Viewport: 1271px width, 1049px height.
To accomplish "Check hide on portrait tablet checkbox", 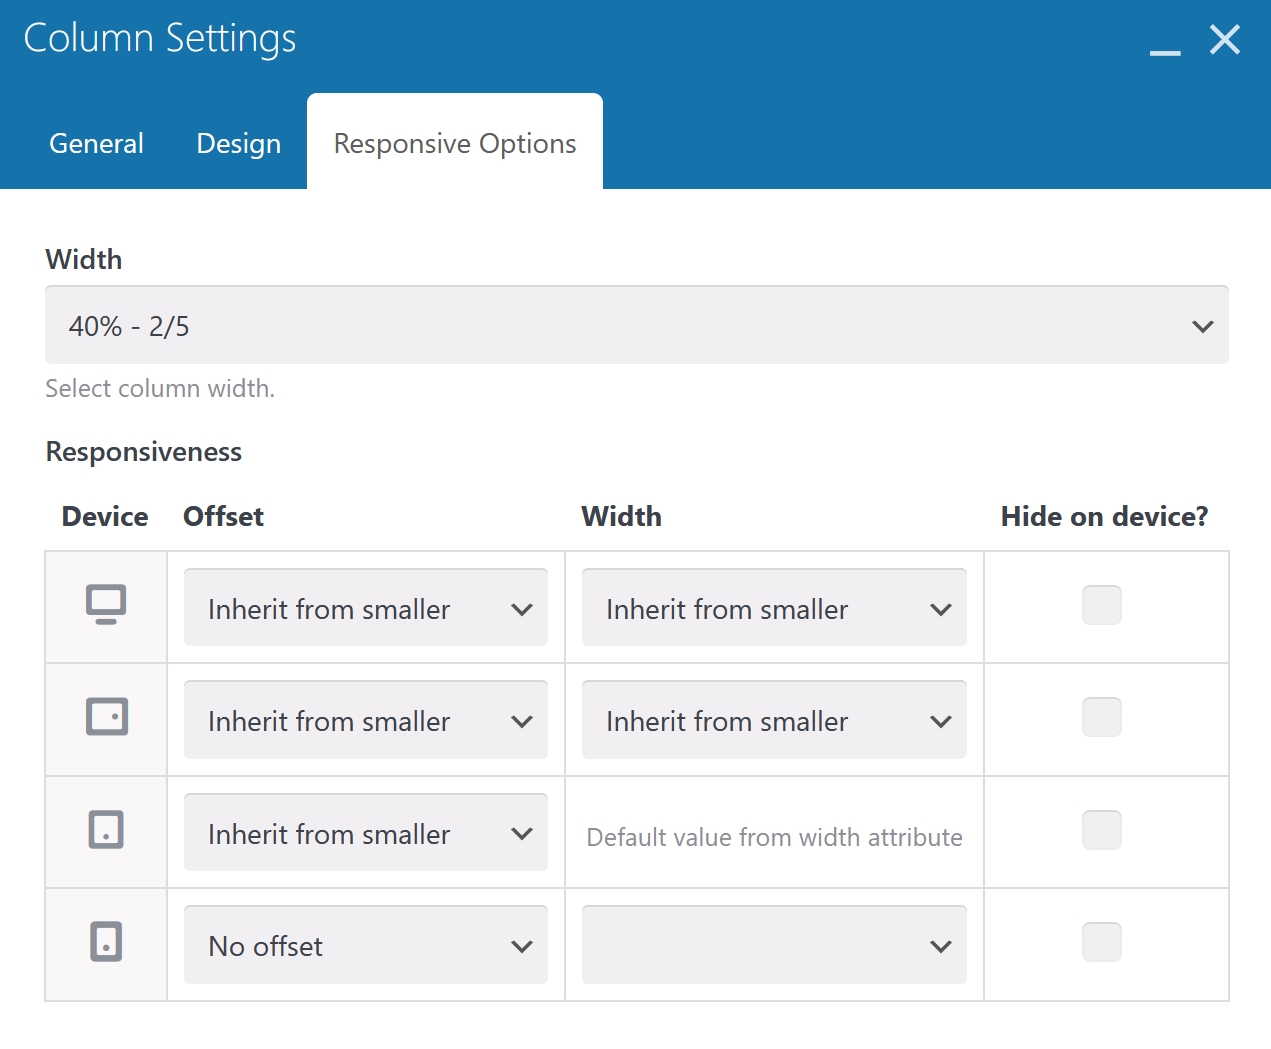I will point(1101,830).
